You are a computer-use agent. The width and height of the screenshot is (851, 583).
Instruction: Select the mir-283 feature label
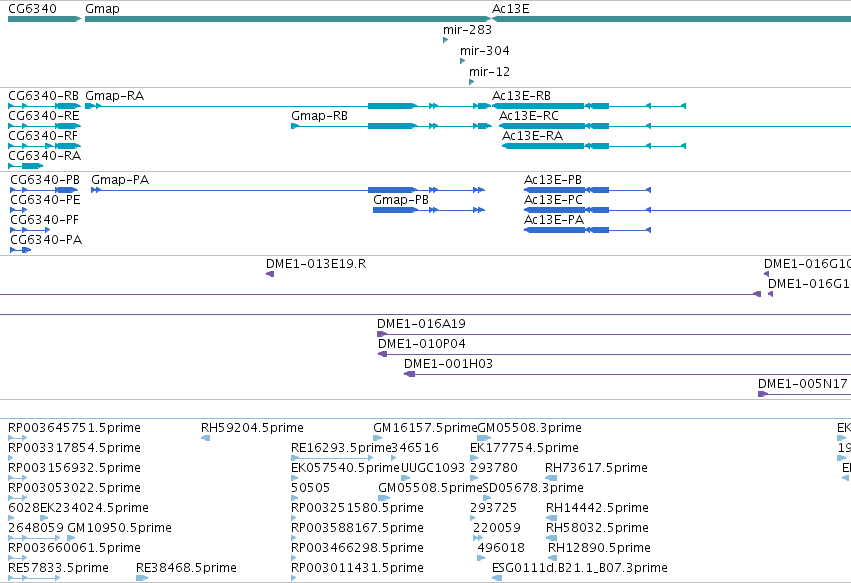(x=467, y=30)
